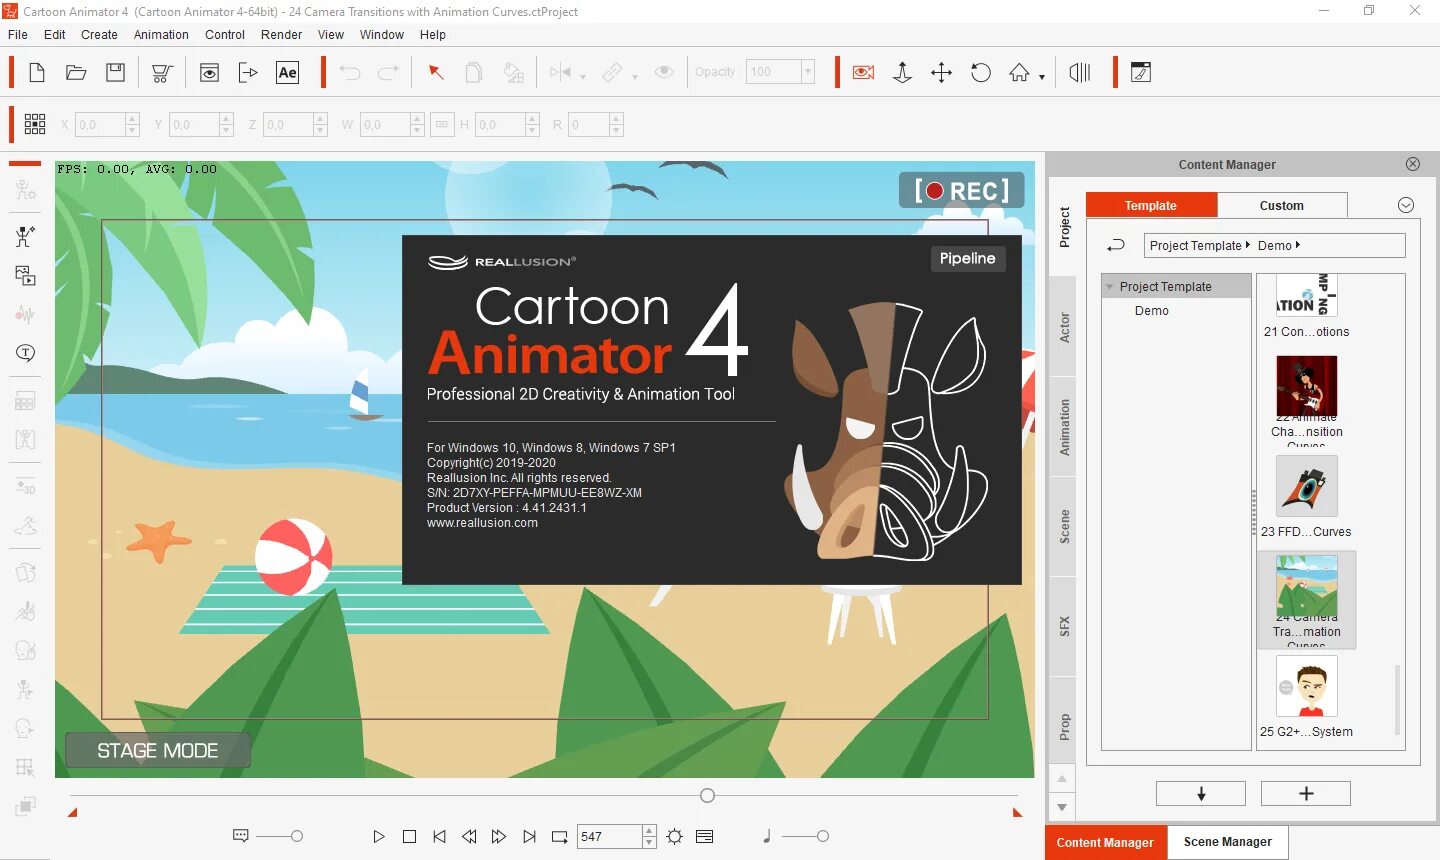
Task: Click the Play button
Action: (x=378, y=836)
